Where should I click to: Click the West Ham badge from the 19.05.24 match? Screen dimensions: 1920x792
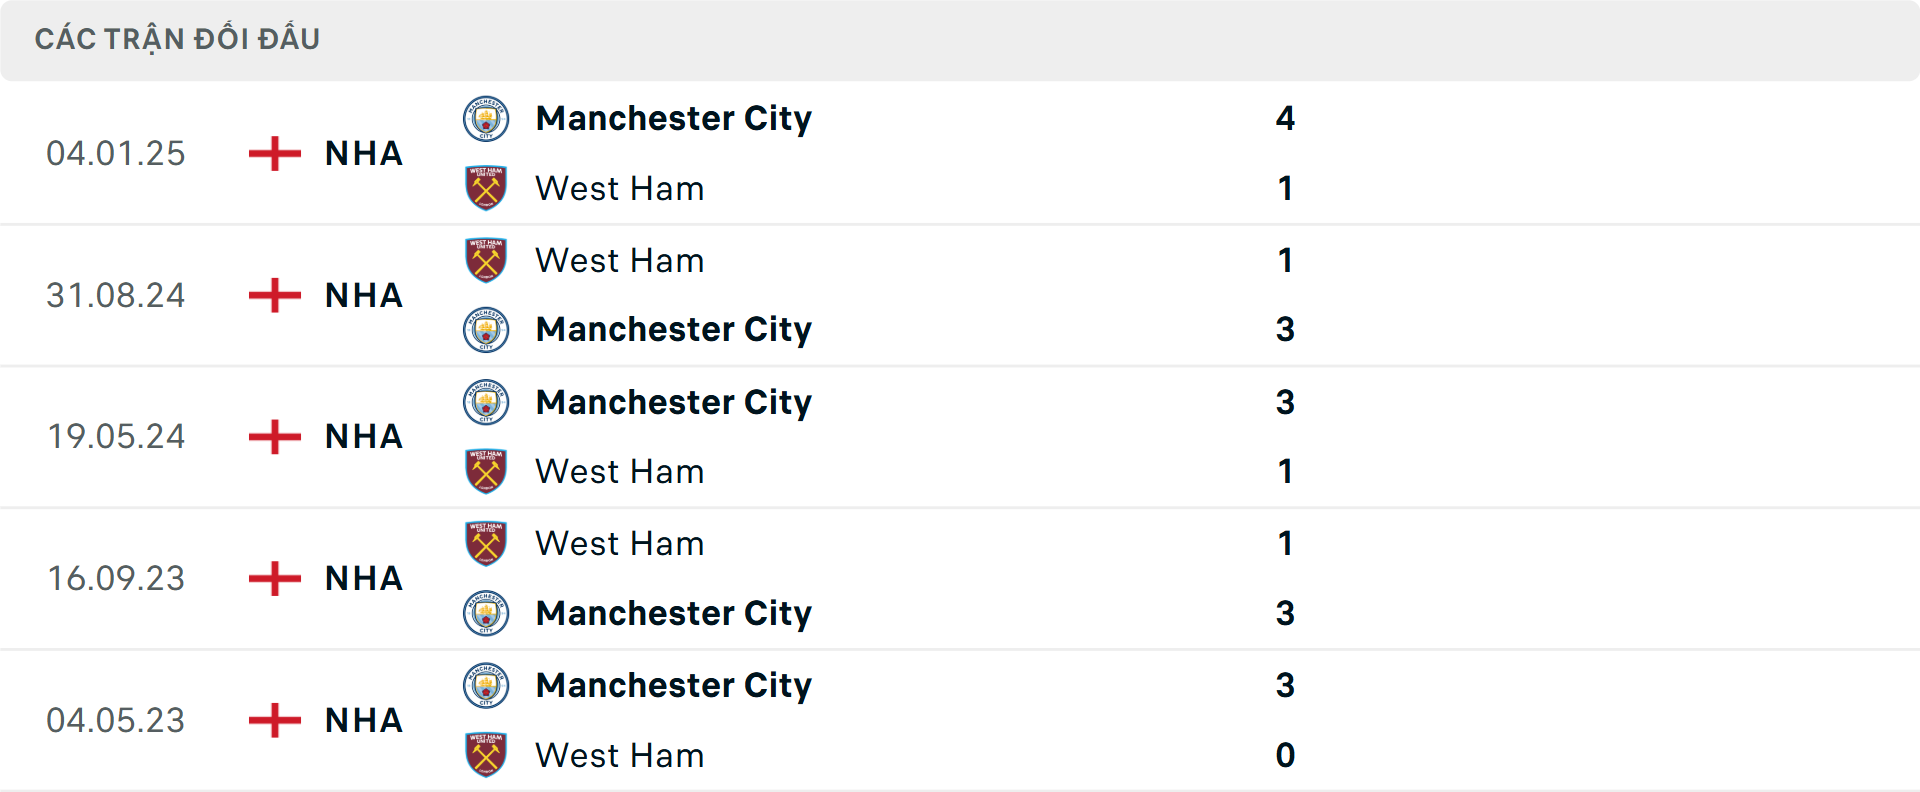[x=487, y=471]
